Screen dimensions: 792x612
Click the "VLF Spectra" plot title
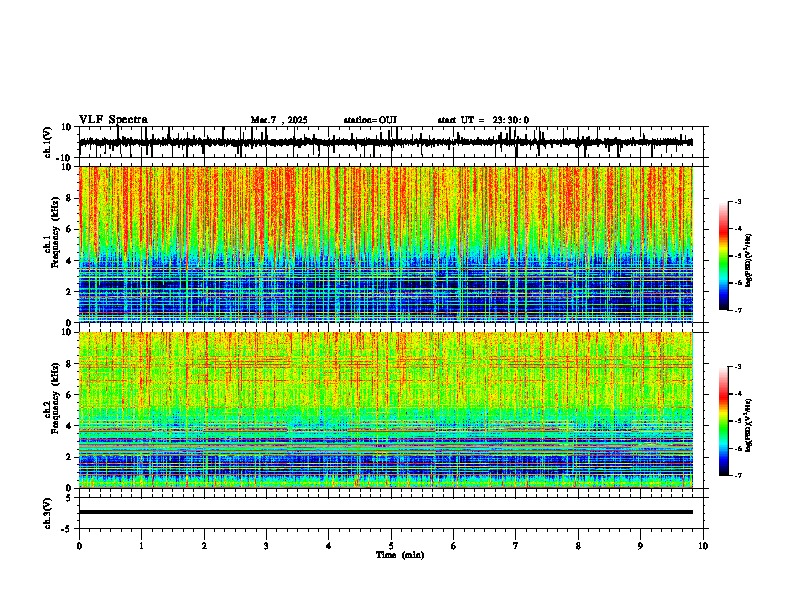113,120
